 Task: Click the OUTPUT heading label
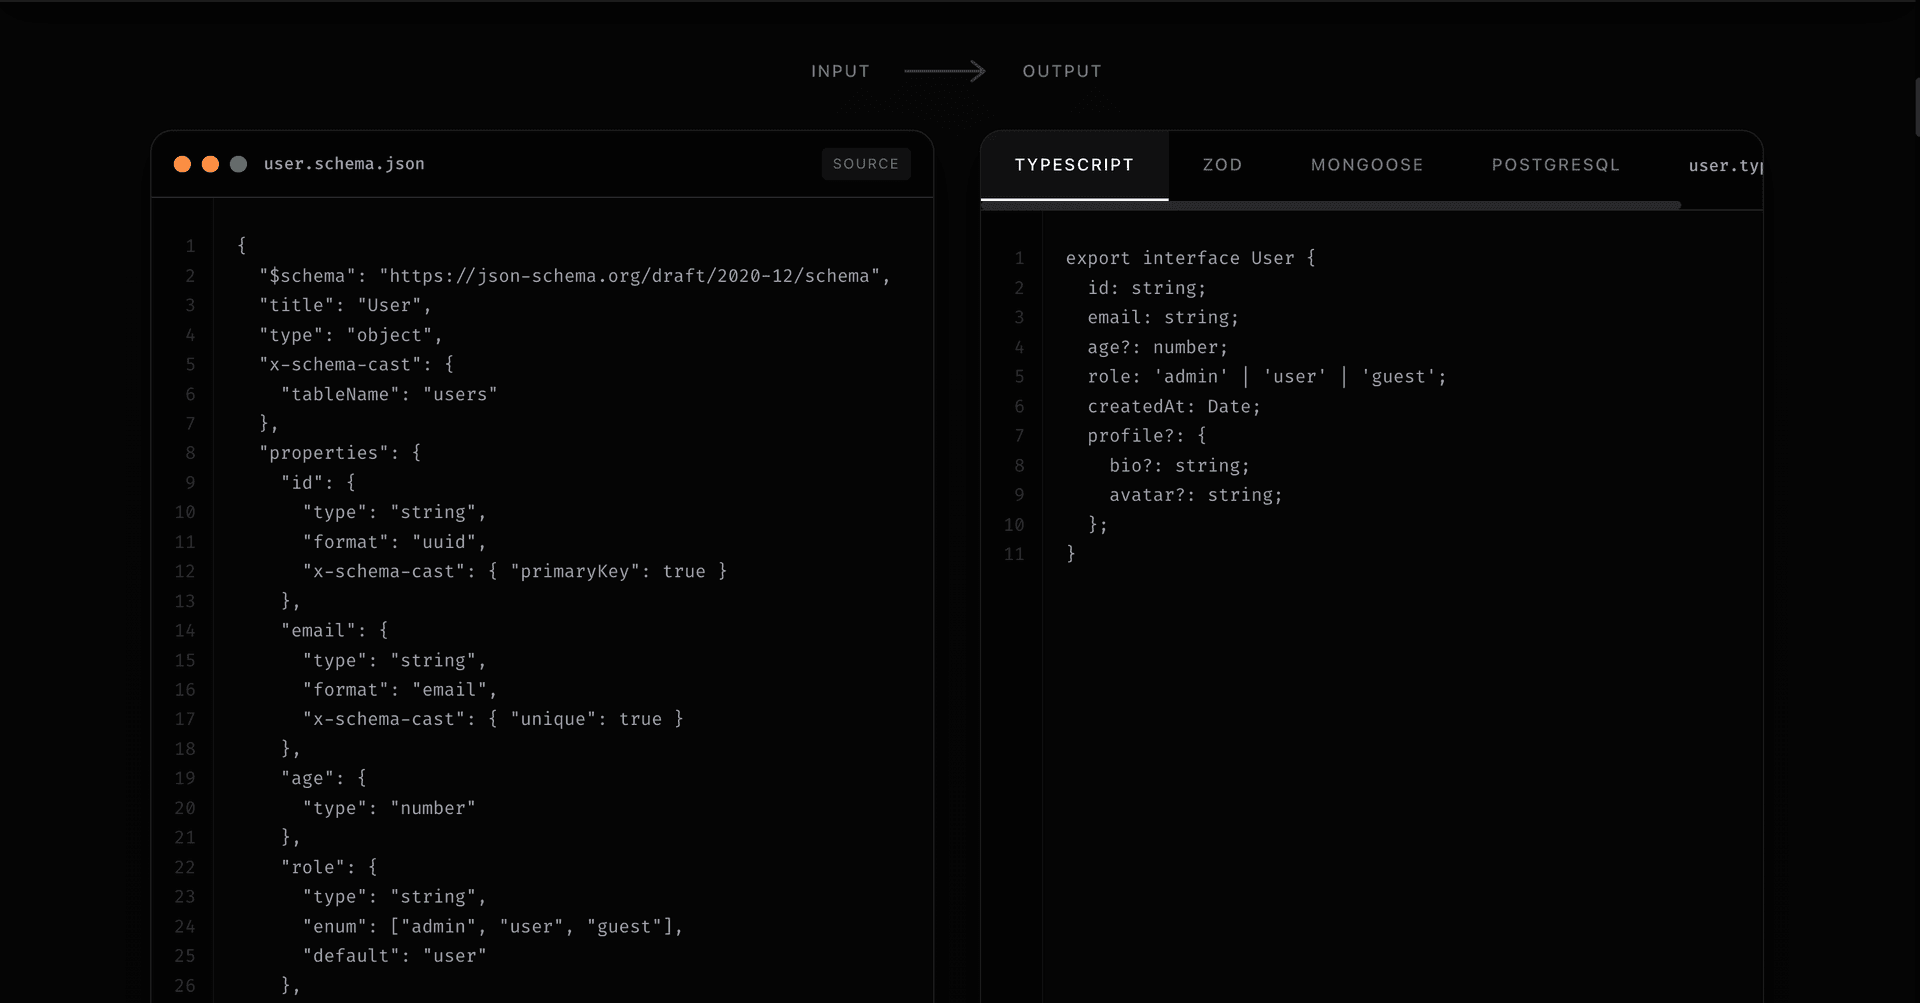tap(1062, 71)
